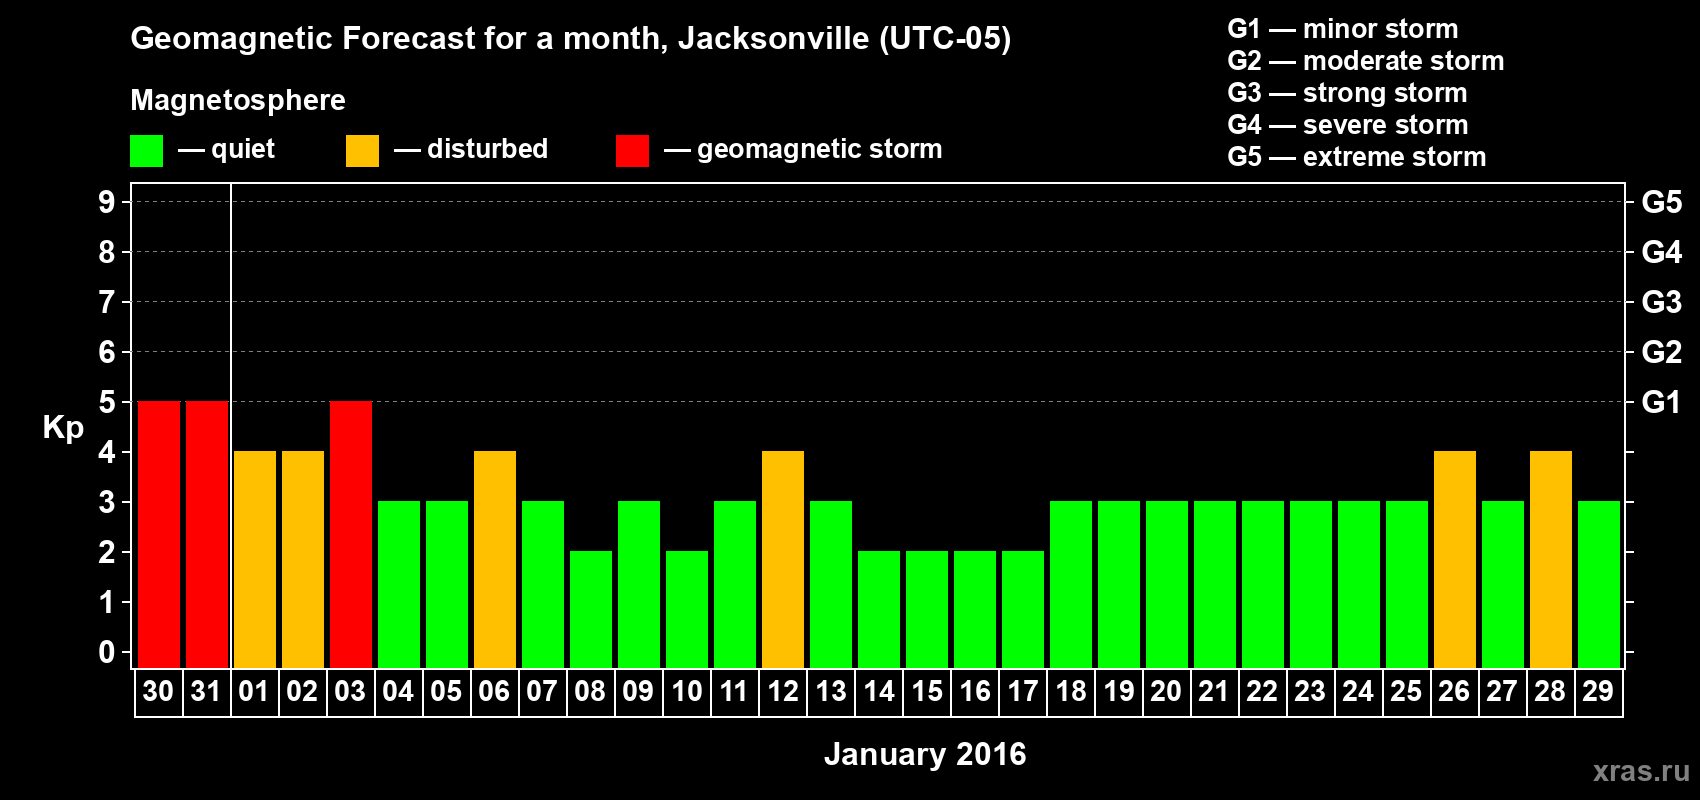Click the date label 24
The image size is (1700, 800).
pyautogui.click(x=1358, y=692)
